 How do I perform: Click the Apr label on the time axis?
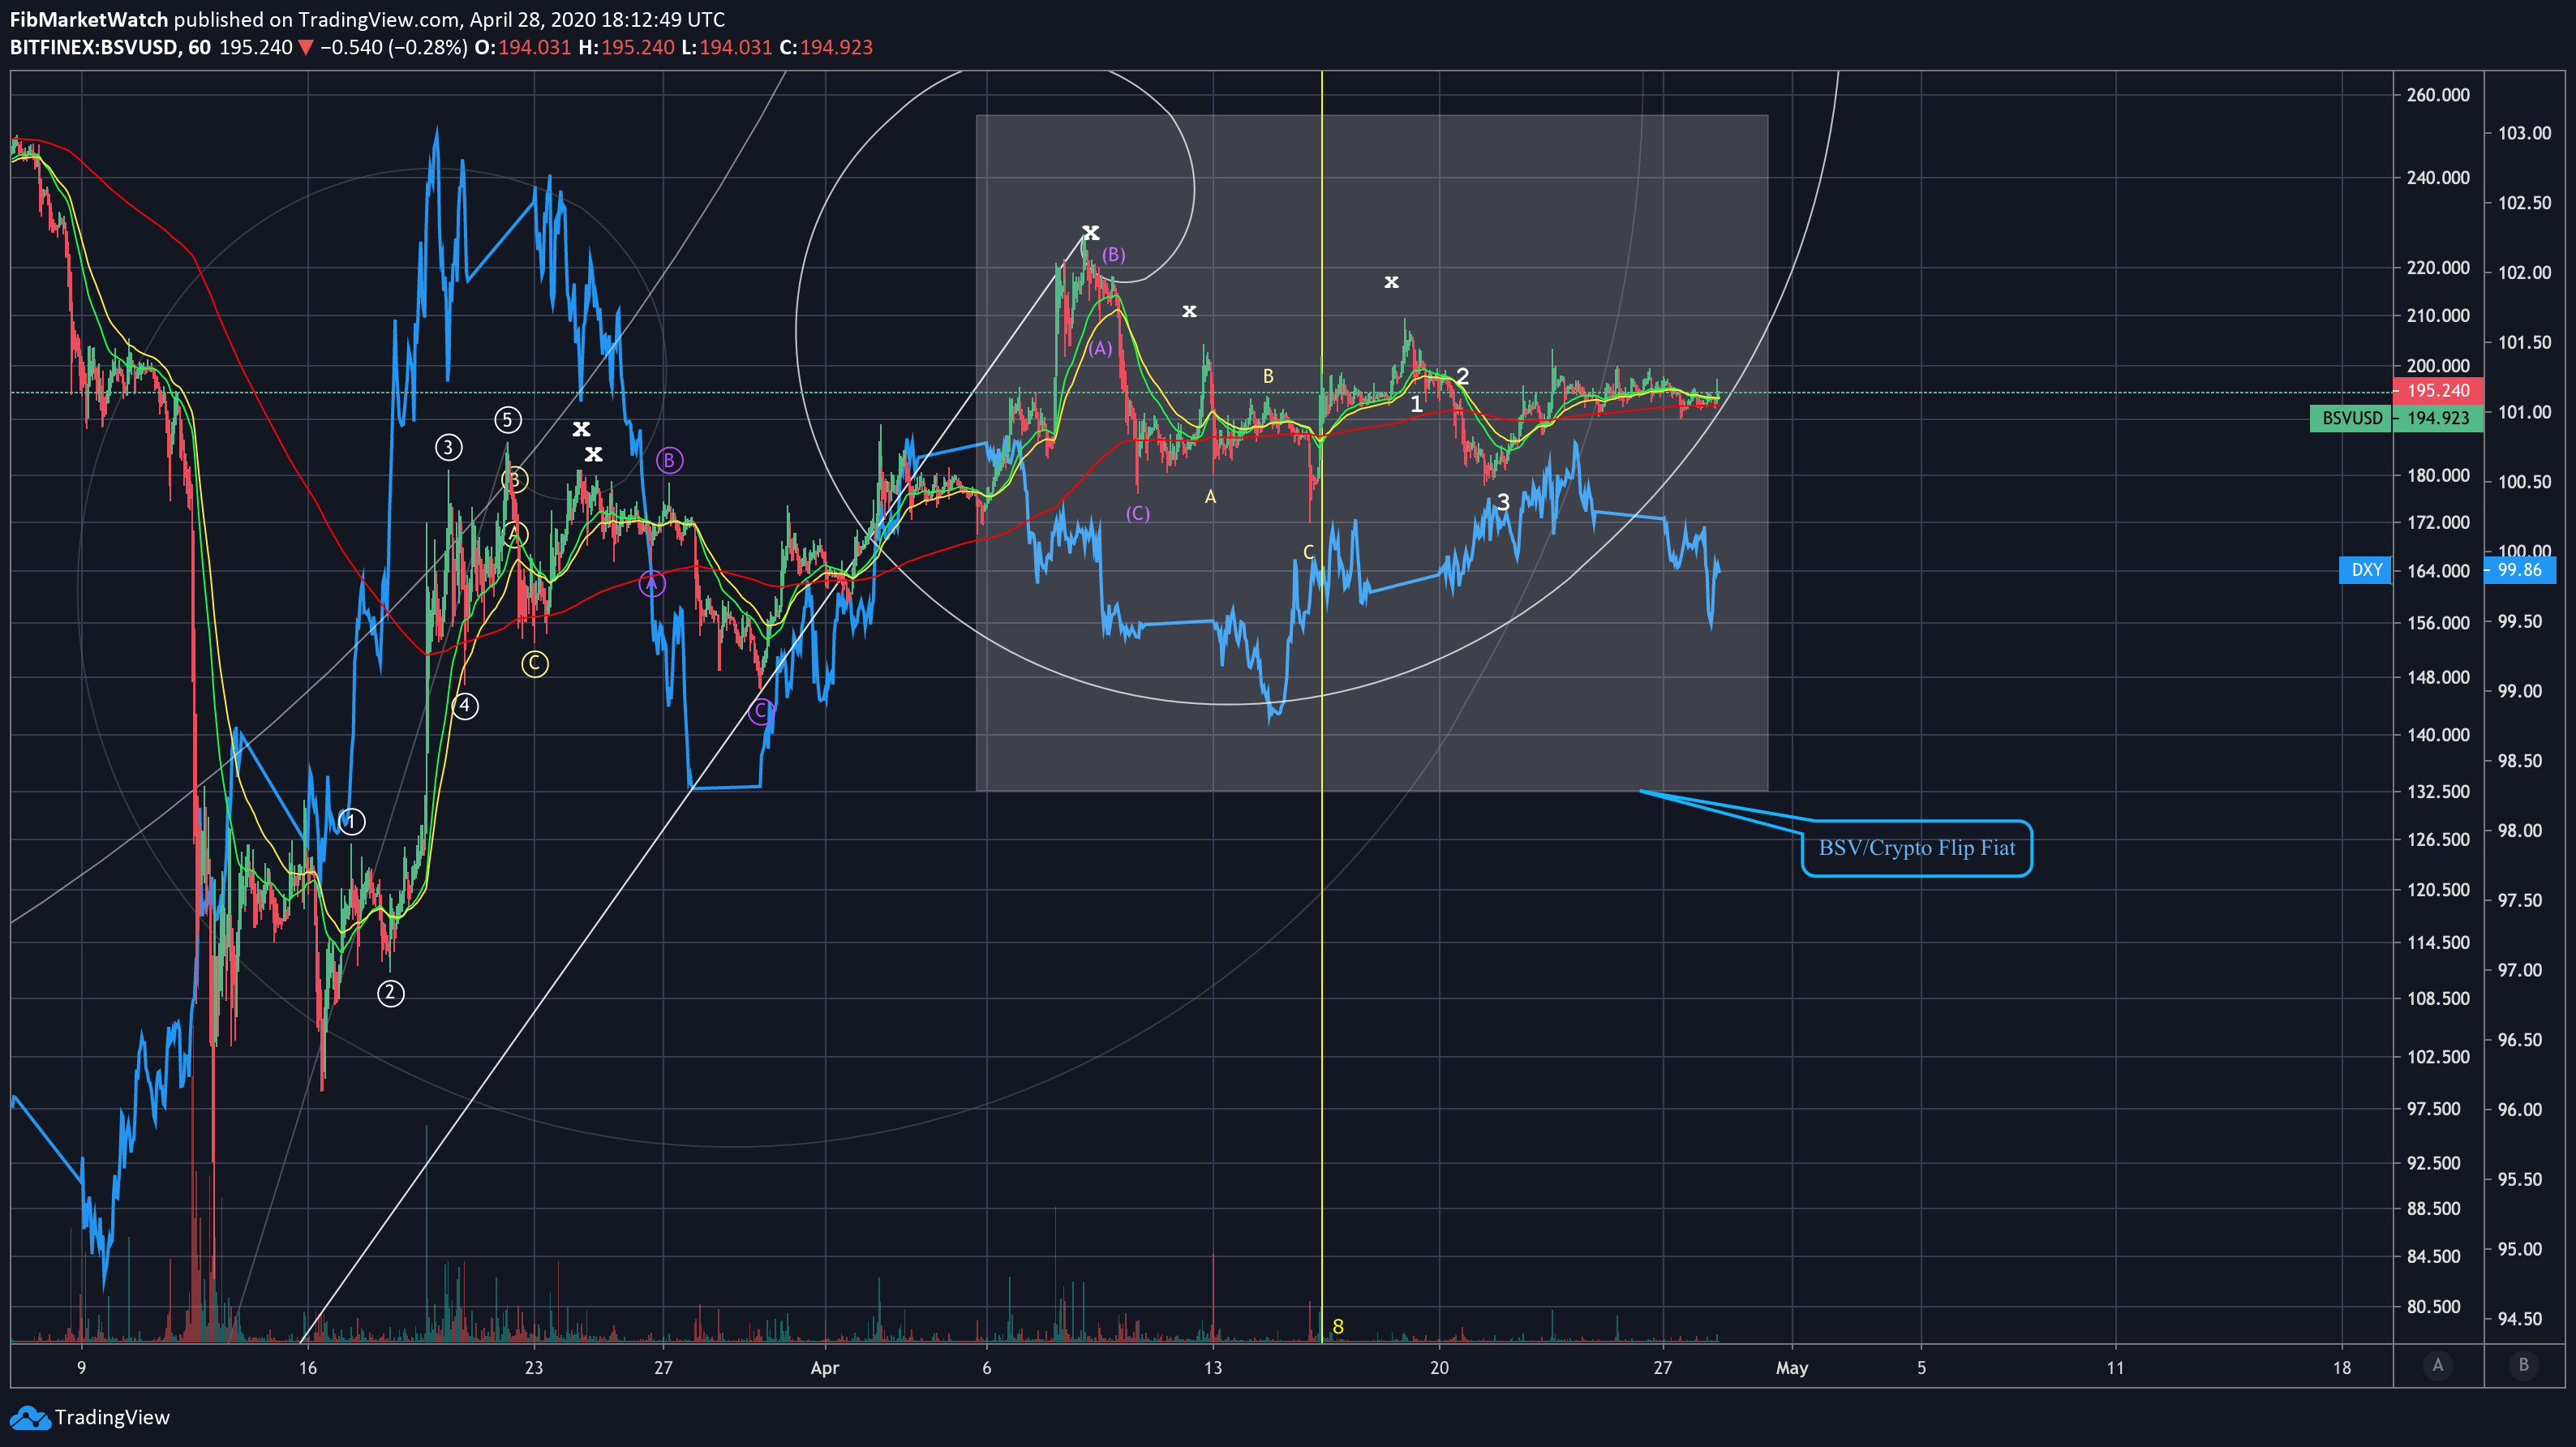pyautogui.click(x=824, y=1368)
